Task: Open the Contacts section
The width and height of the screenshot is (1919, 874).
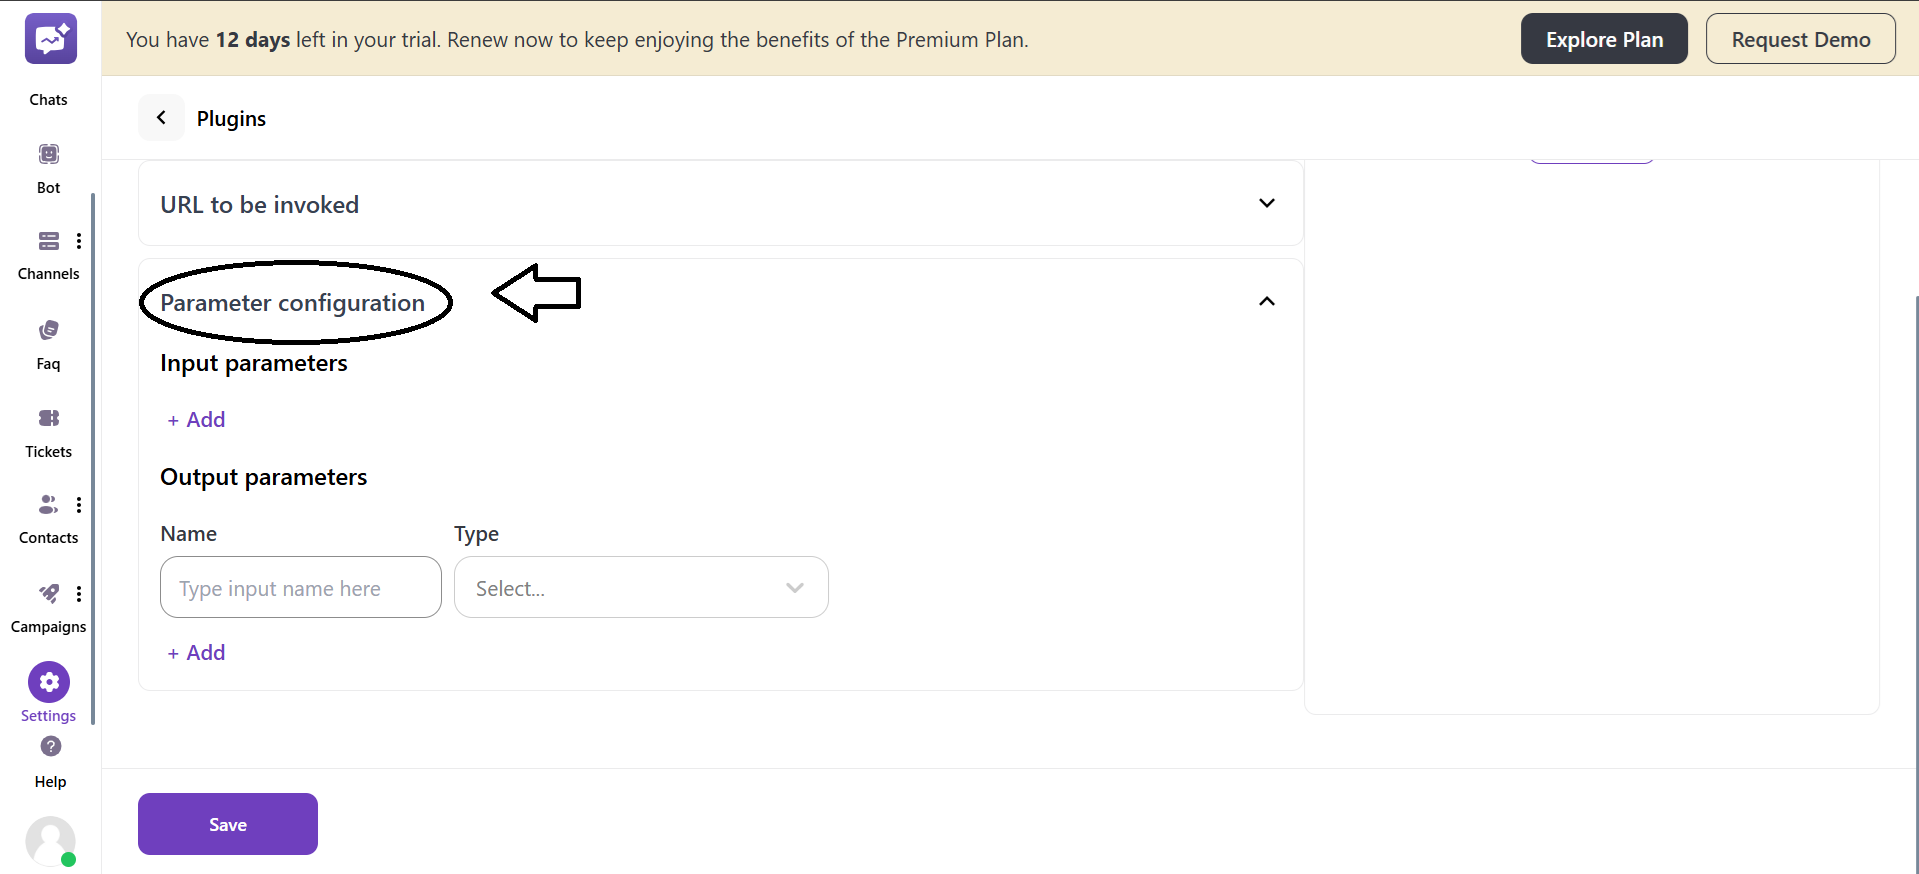Action: (x=47, y=505)
